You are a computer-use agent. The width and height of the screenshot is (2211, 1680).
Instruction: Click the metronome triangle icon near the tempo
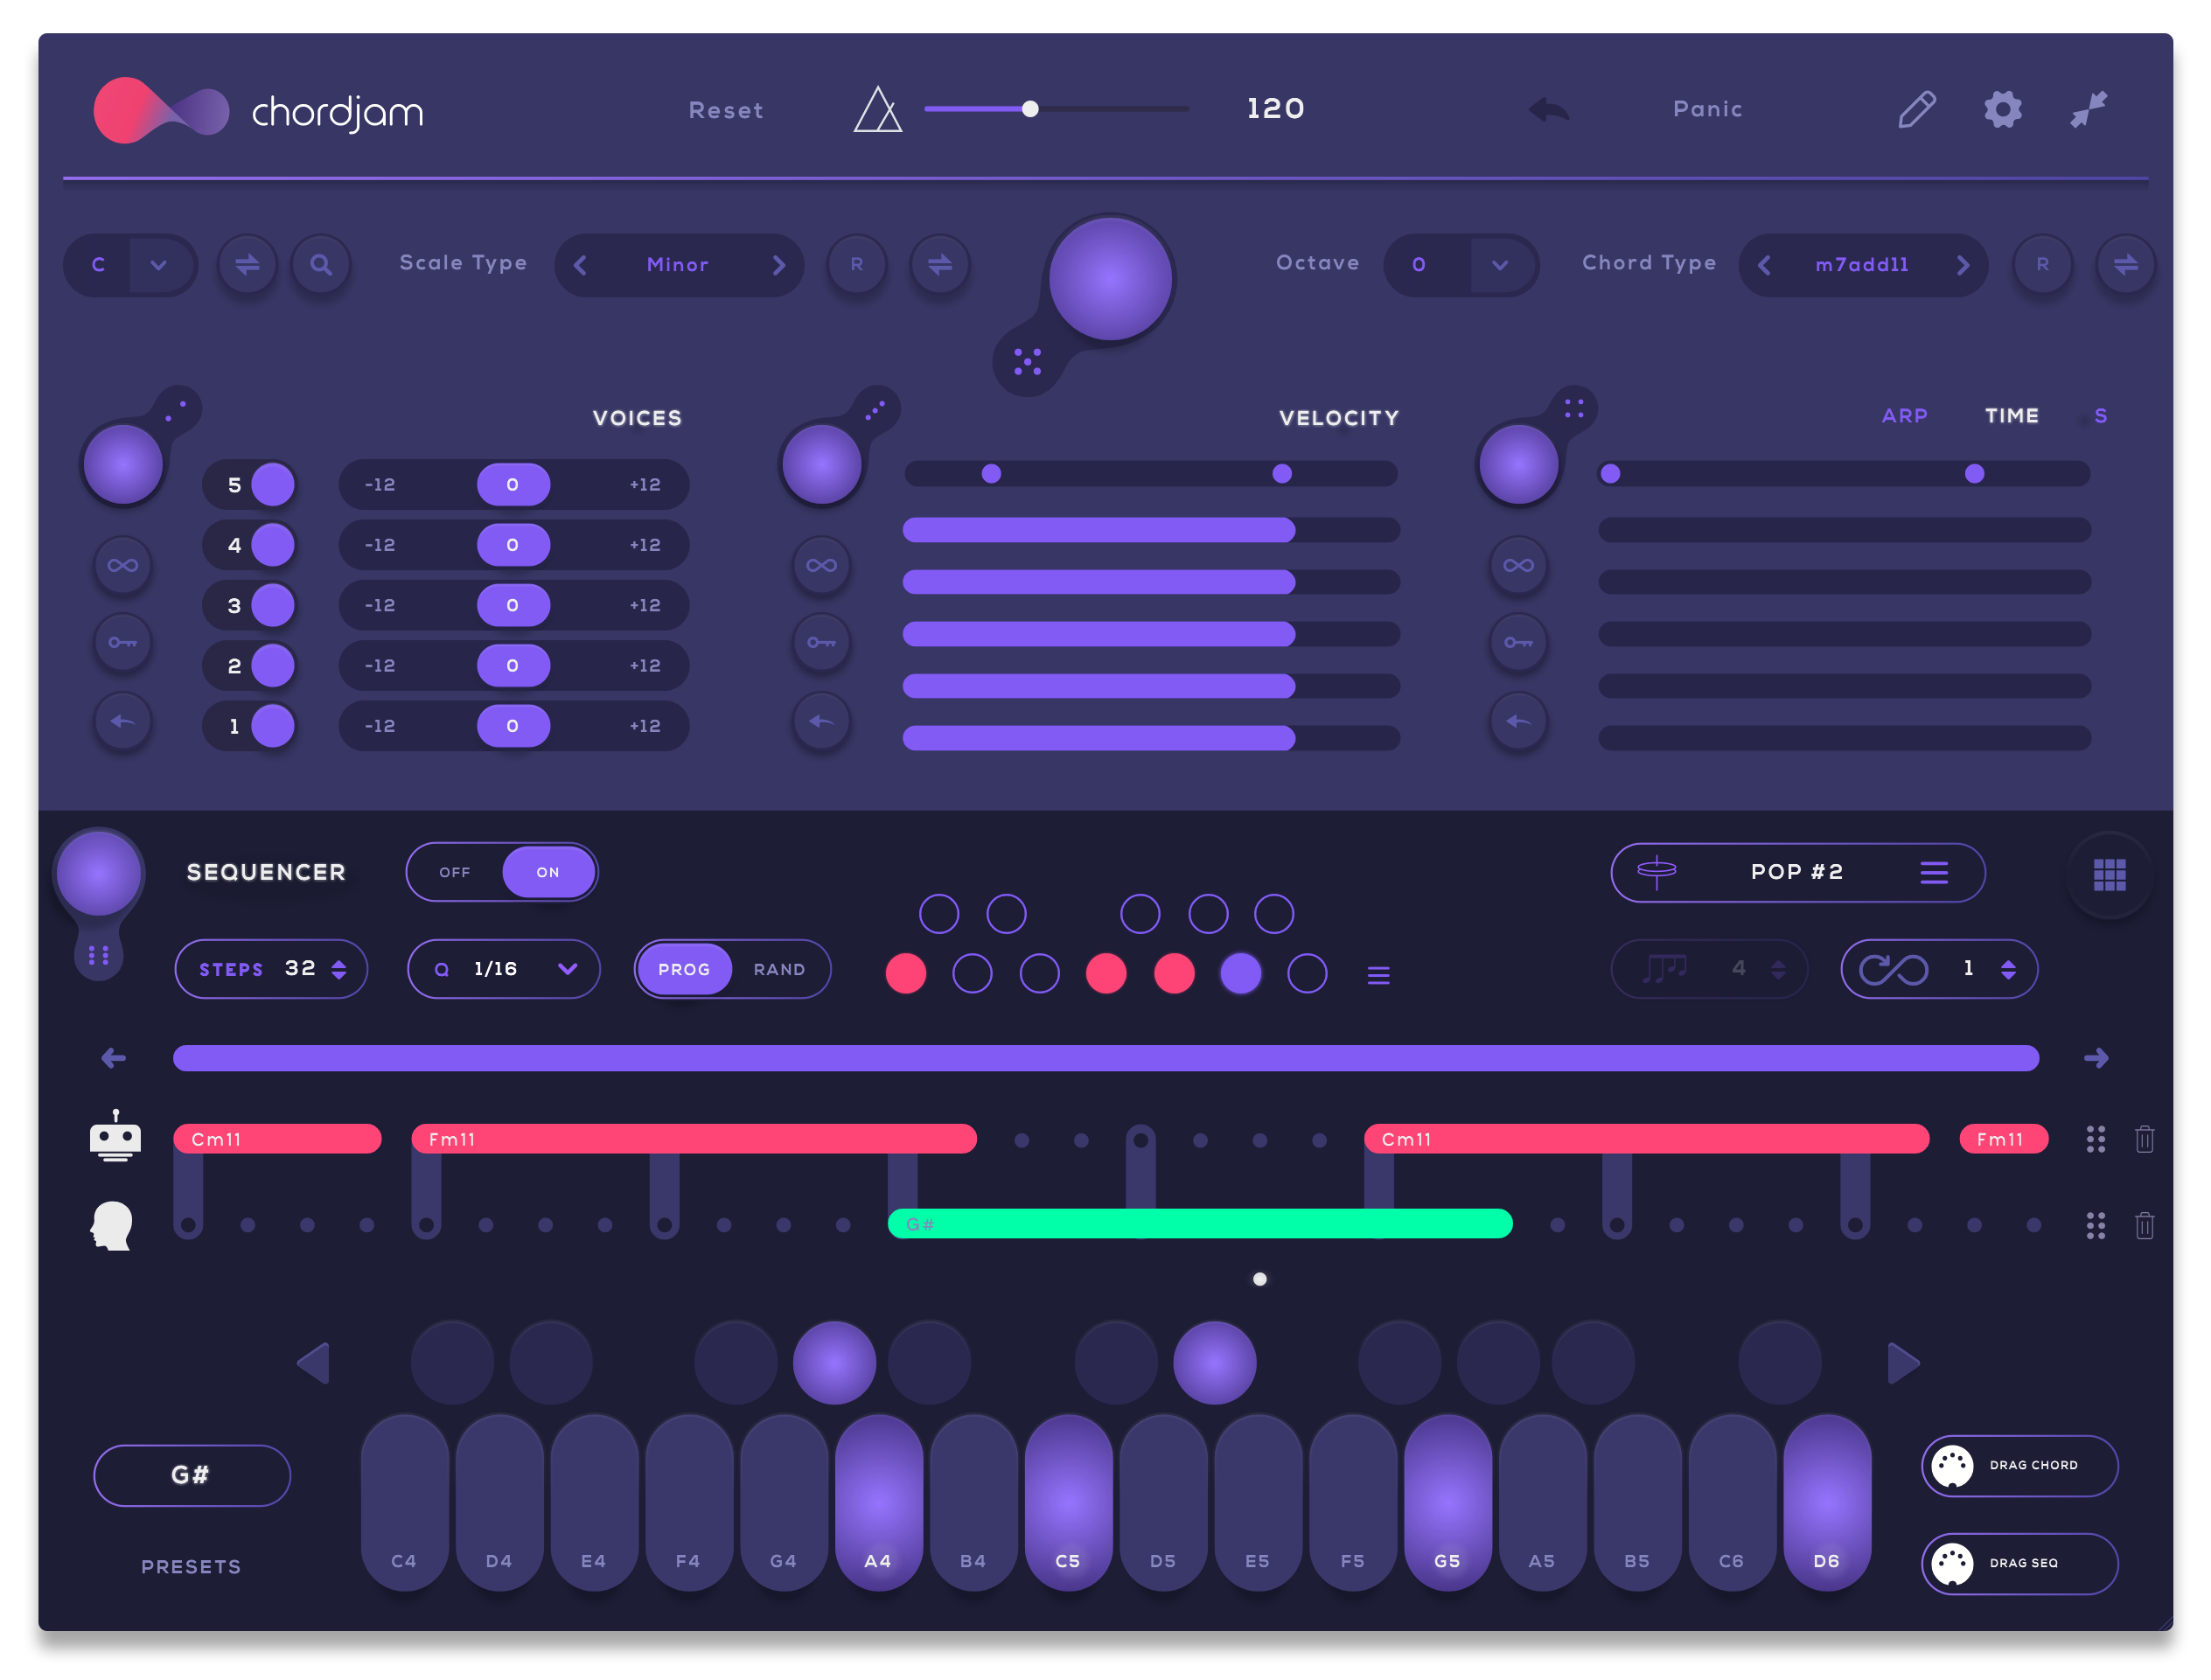click(877, 111)
